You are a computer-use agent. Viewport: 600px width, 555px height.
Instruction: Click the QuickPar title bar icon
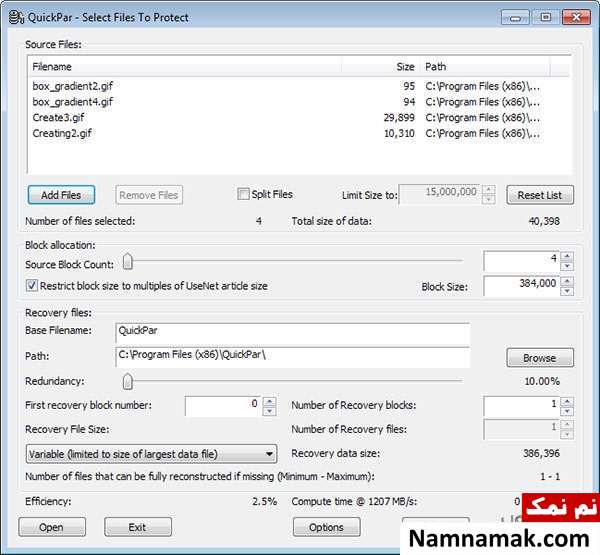(16, 18)
